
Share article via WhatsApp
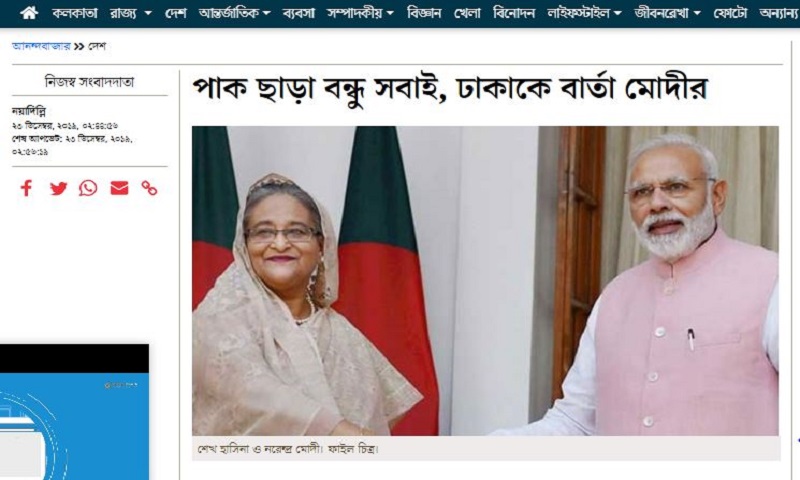coord(88,188)
